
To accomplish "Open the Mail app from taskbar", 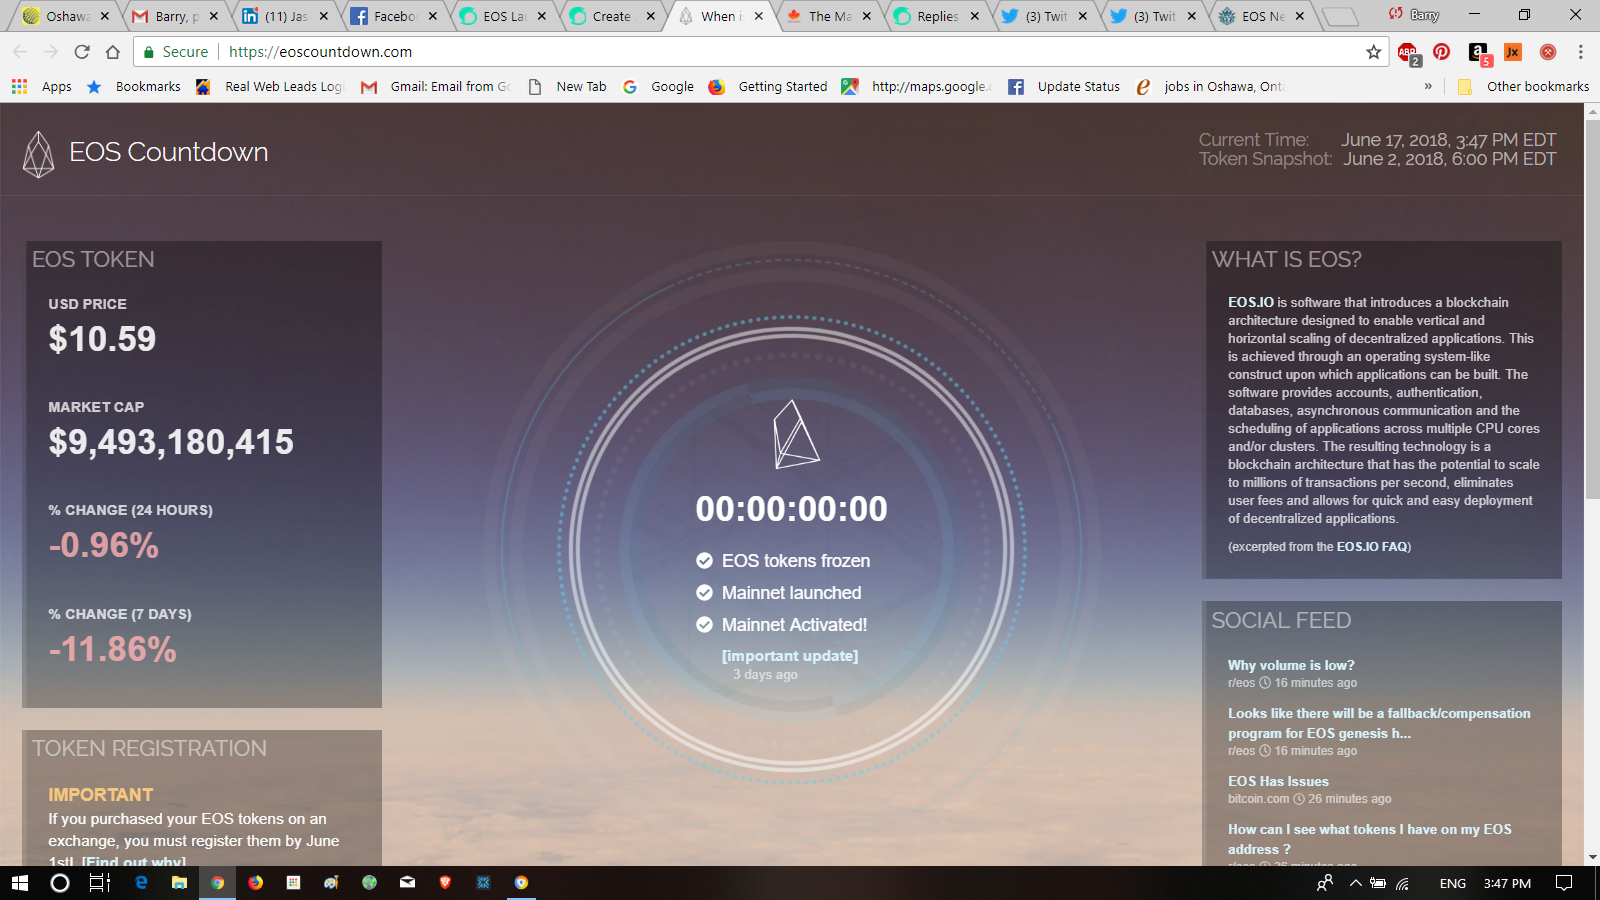I will [x=407, y=883].
